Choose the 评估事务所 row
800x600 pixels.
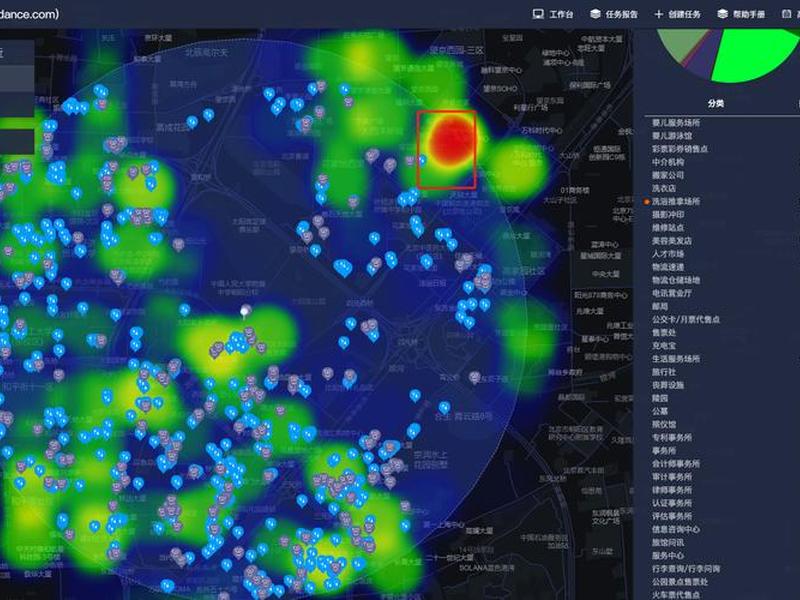coord(672,516)
